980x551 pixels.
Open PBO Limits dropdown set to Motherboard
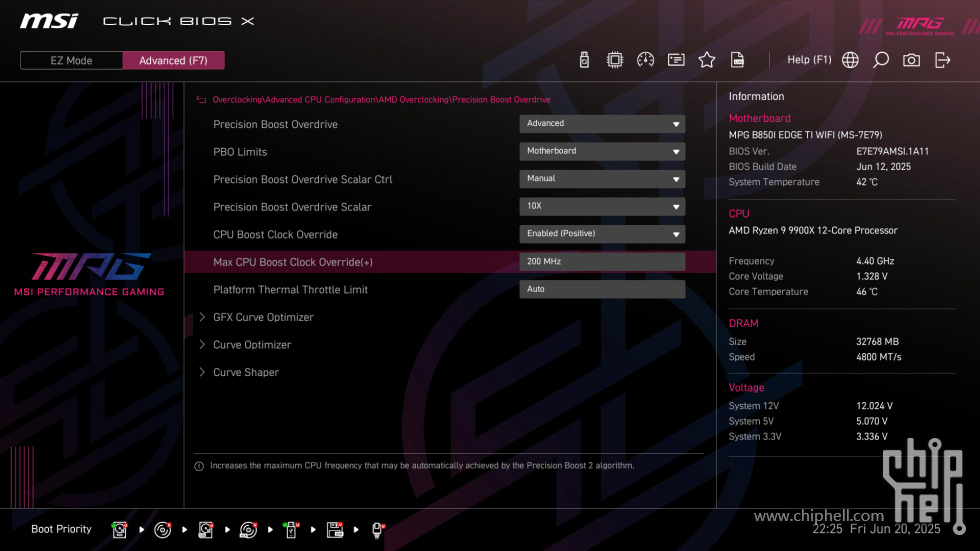pos(602,151)
